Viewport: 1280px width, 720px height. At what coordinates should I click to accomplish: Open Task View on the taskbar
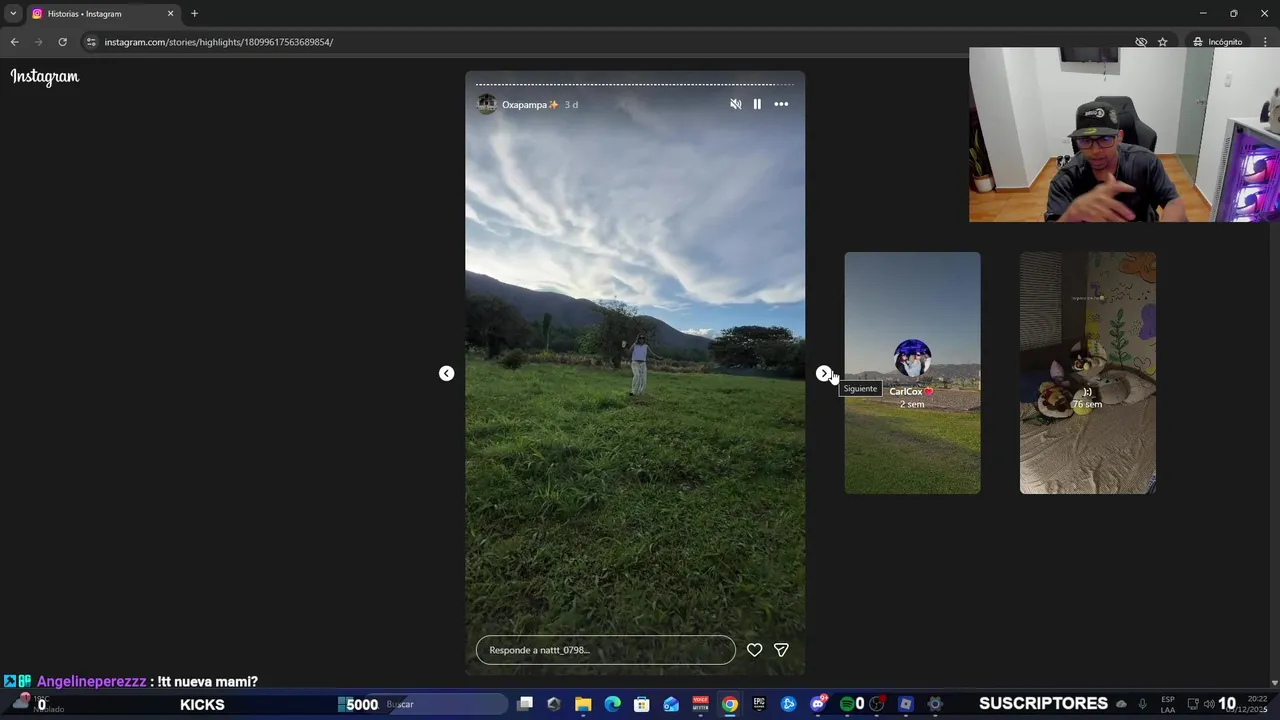[x=525, y=704]
